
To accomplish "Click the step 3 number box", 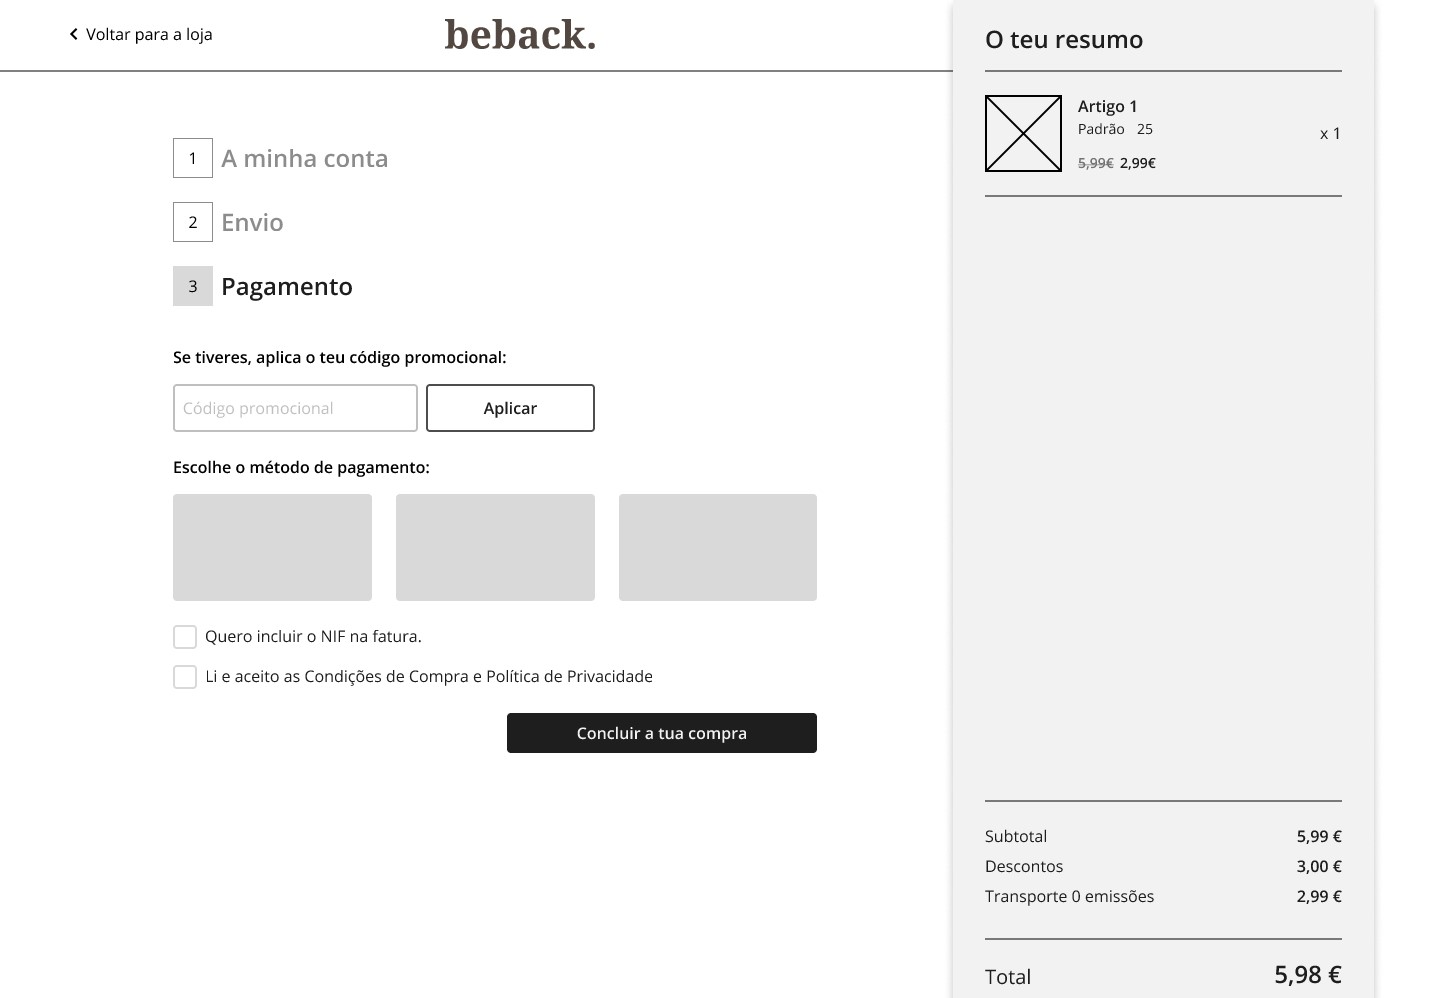I will [193, 286].
